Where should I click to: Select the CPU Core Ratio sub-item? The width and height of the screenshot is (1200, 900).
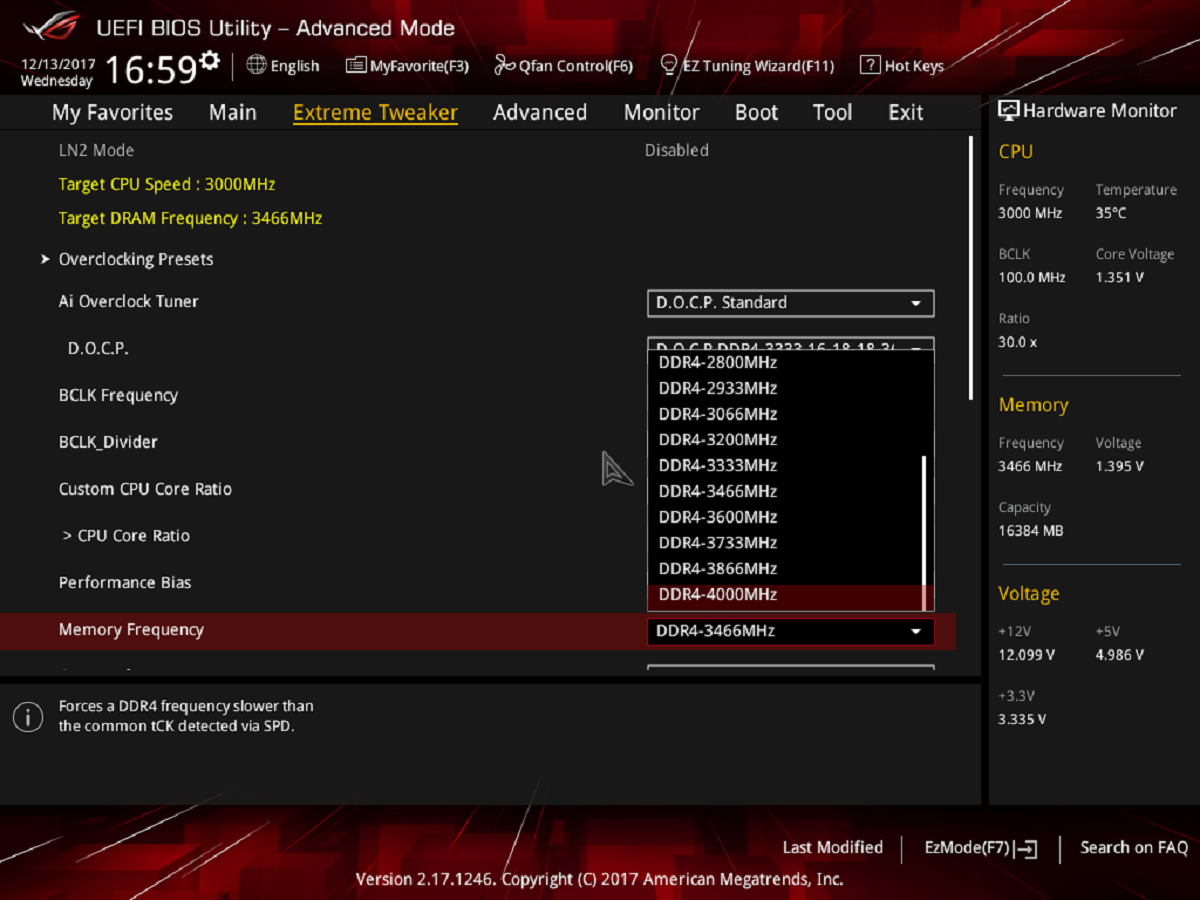point(126,536)
